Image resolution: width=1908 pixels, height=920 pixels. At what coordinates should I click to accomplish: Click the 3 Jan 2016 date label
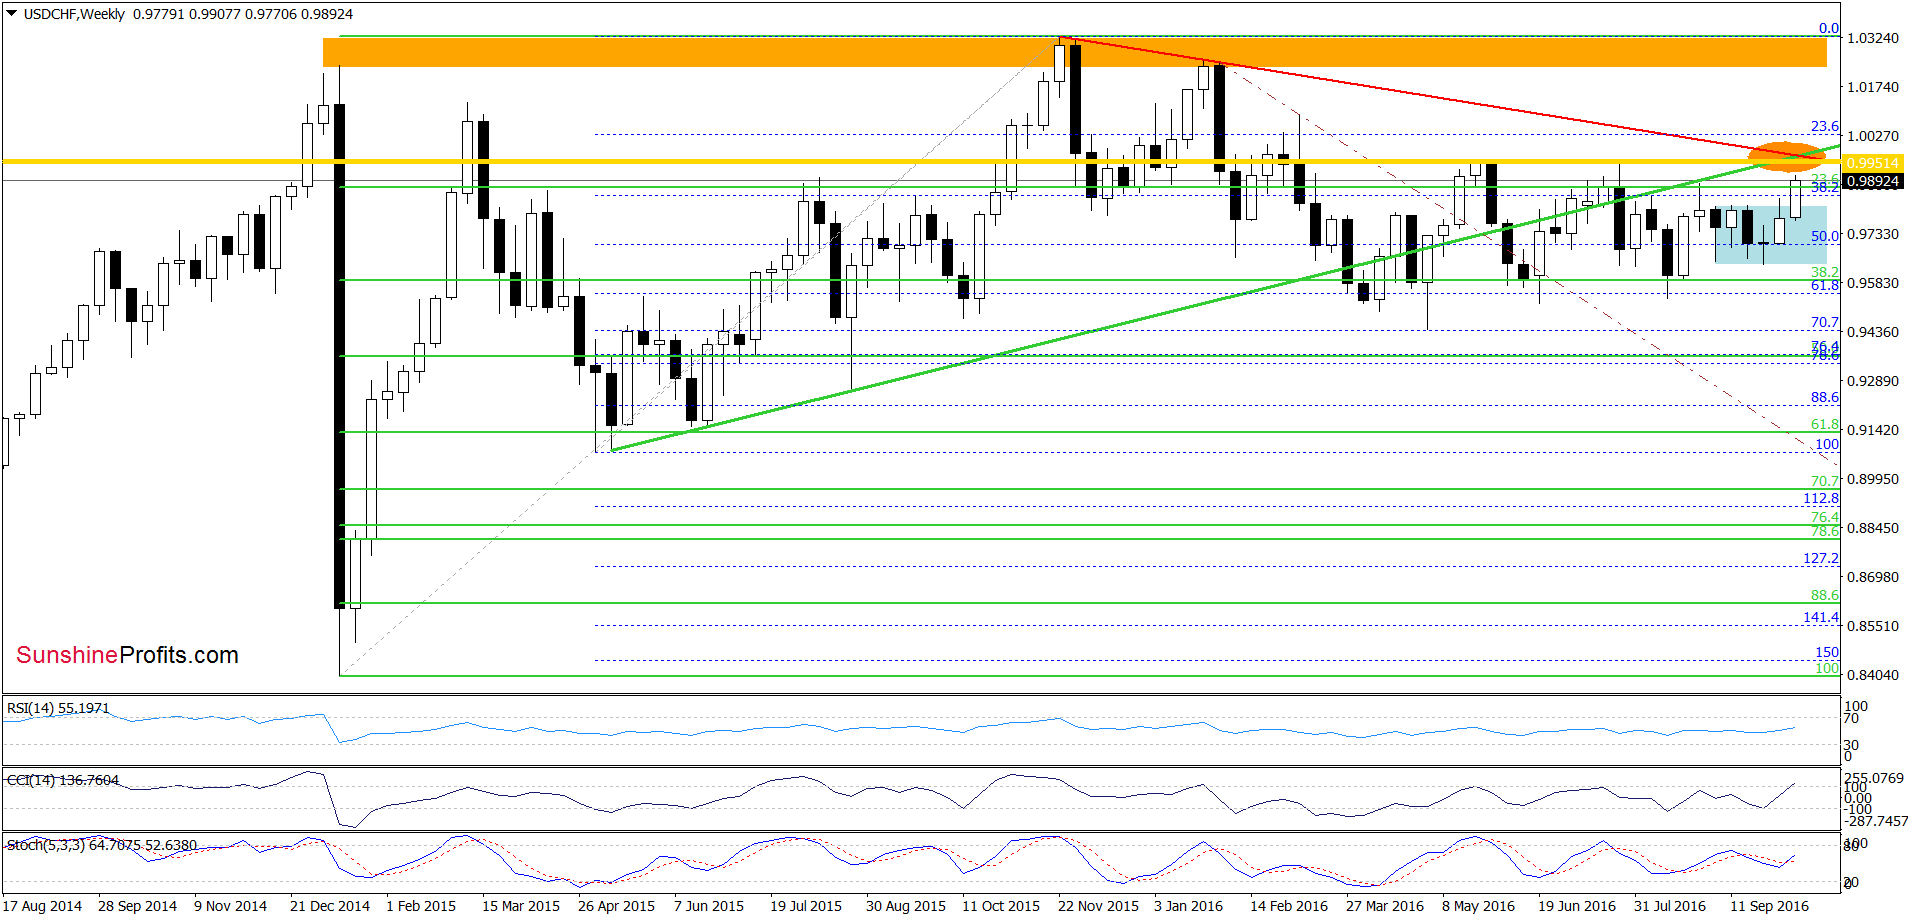(1188, 906)
